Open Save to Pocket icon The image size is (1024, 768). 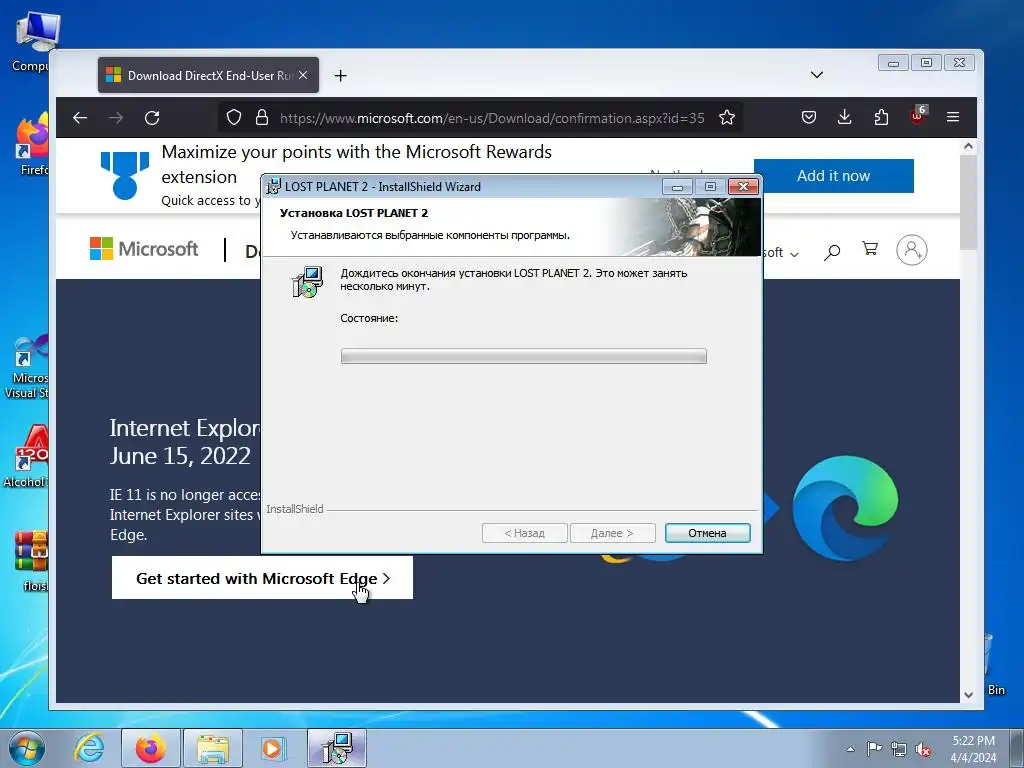(x=808, y=118)
